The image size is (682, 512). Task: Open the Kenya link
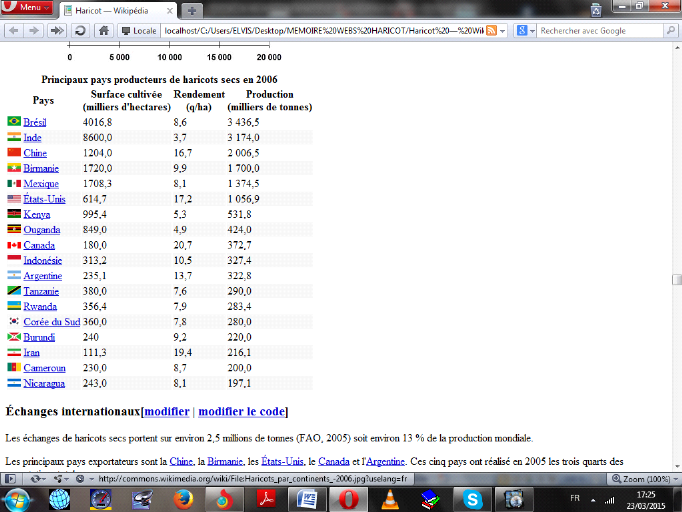[x=37, y=214]
